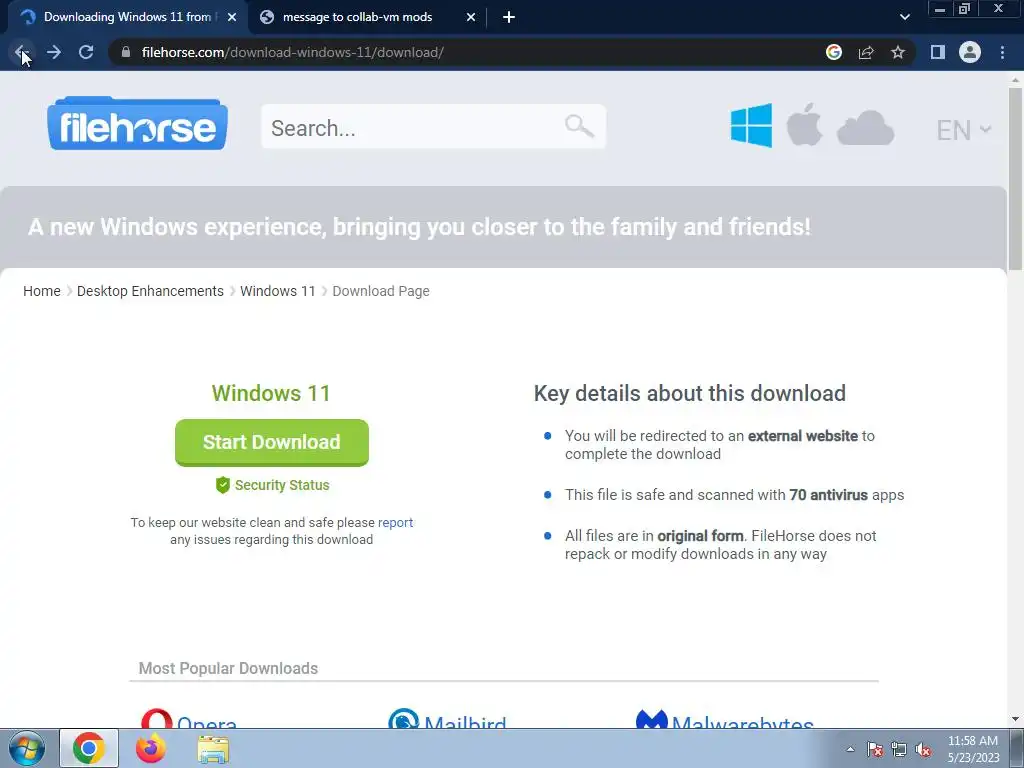Open the Malwarebytes link text
The width and height of the screenshot is (1024, 768).
click(x=743, y=722)
